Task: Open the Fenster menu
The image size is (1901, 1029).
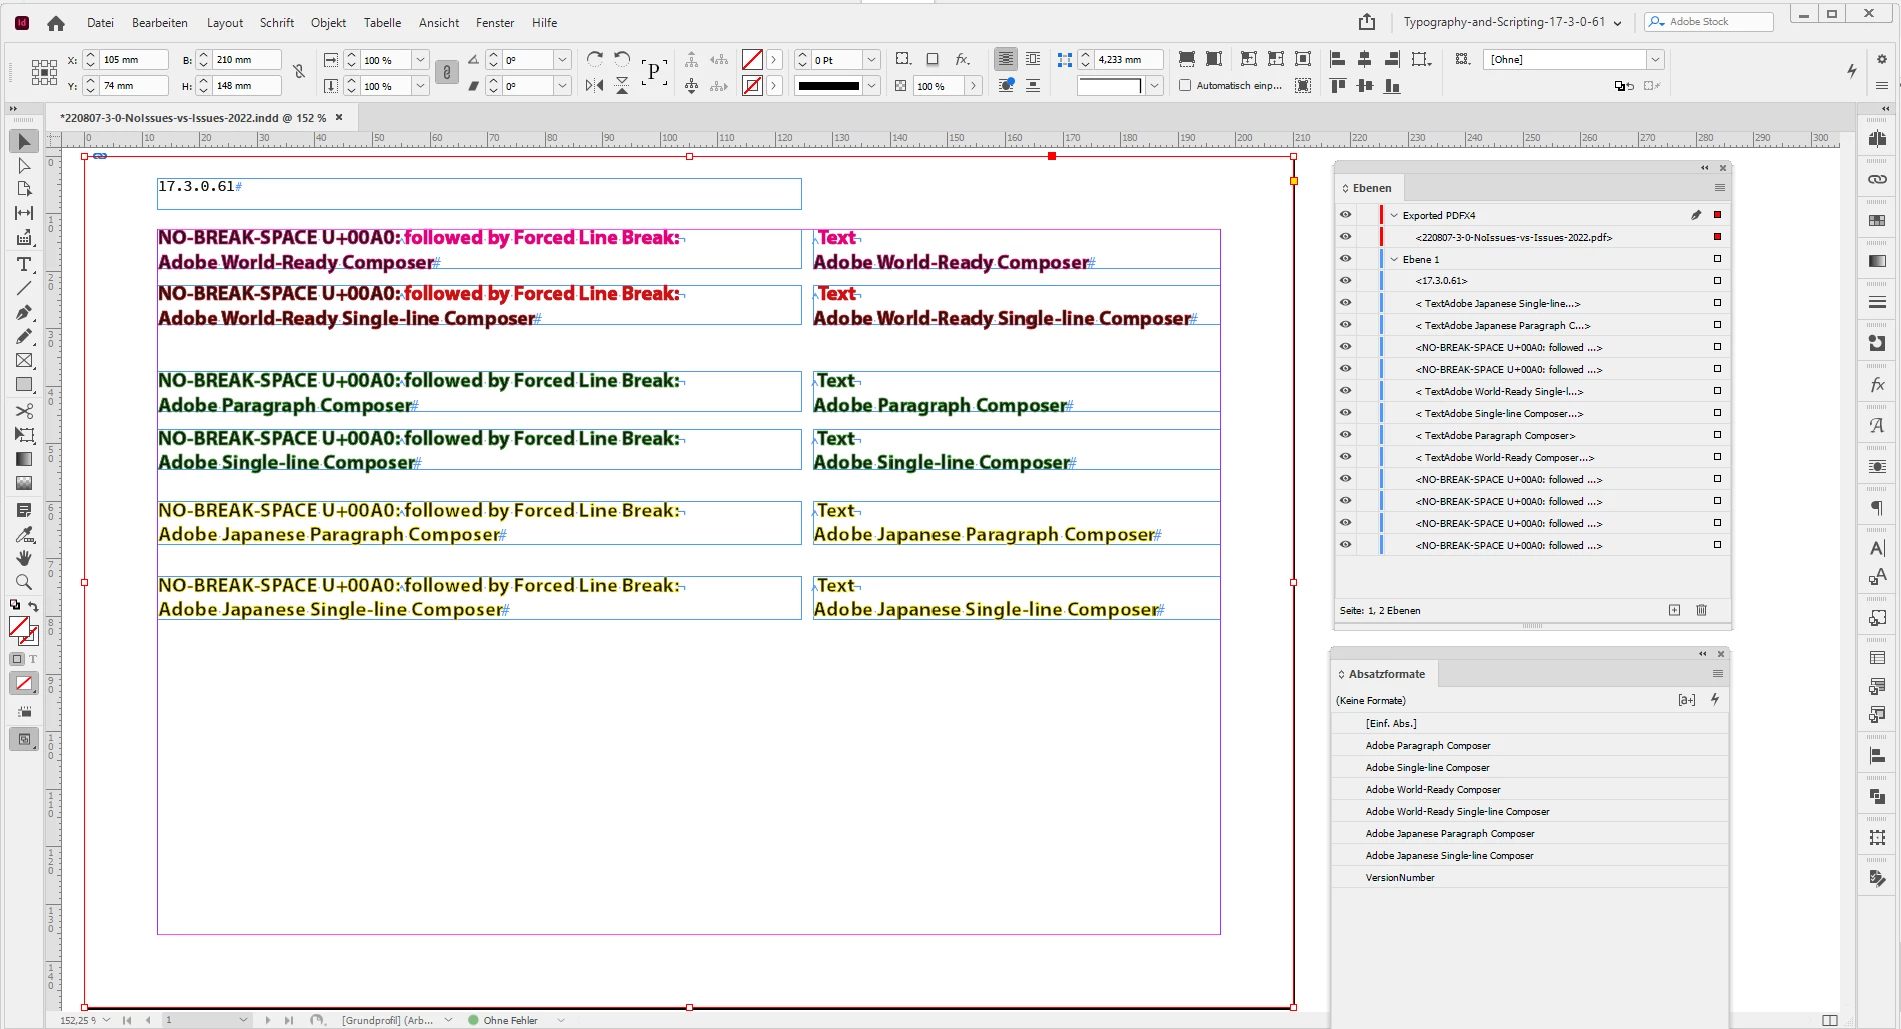Action: (495, 22)
